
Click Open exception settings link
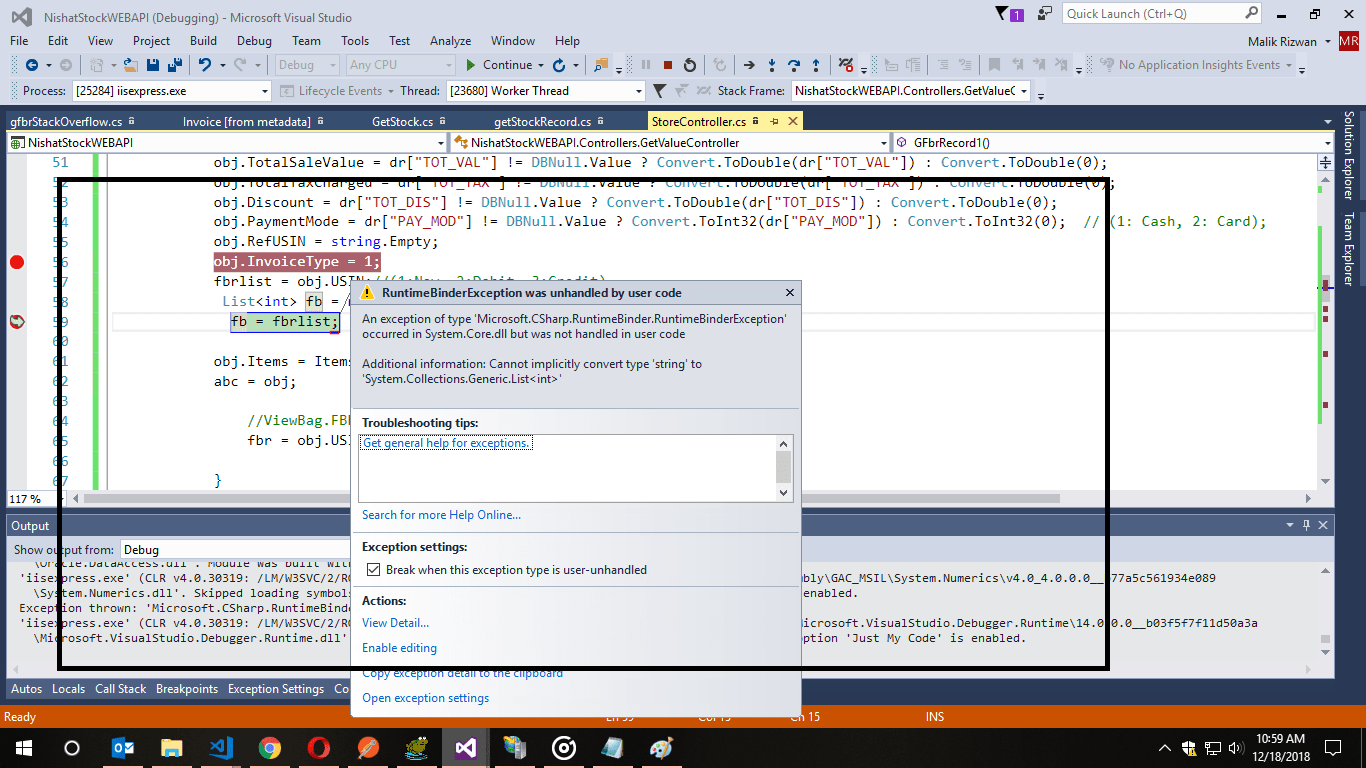[425, 698]
